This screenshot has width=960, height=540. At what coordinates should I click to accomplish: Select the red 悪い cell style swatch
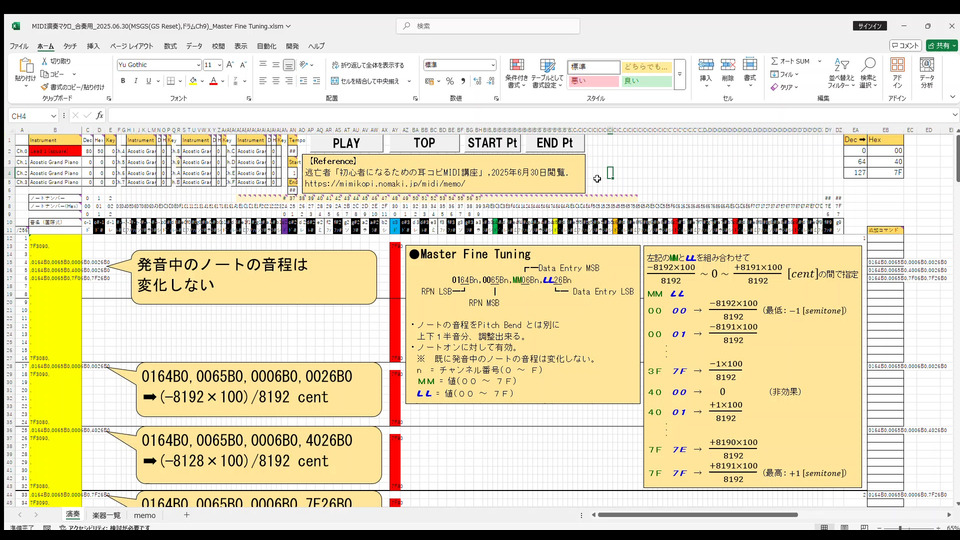click(x=592, y=81)
